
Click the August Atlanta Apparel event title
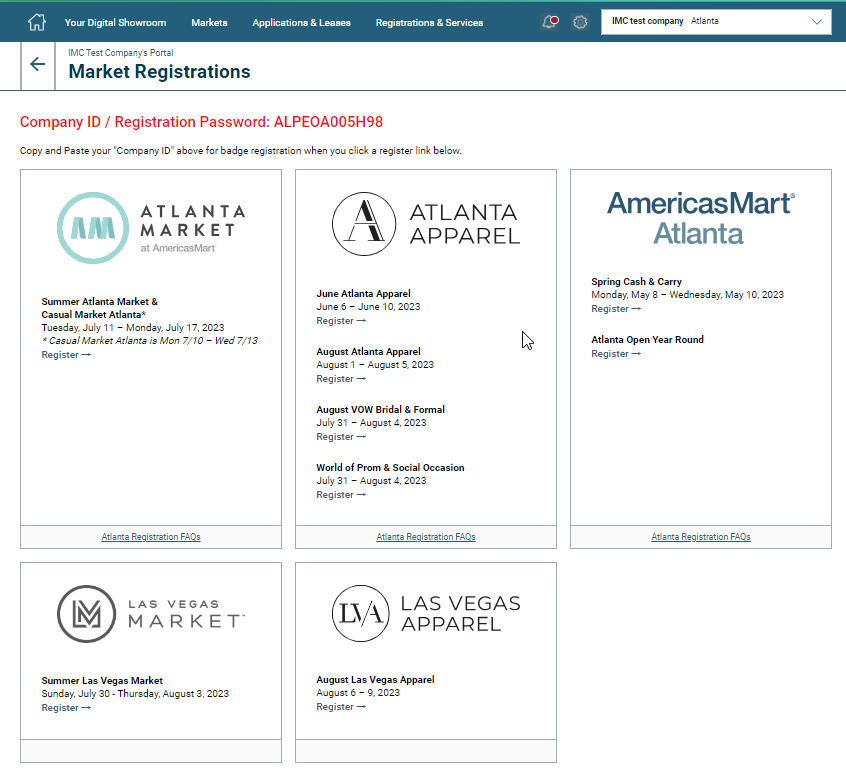[369, 351]
